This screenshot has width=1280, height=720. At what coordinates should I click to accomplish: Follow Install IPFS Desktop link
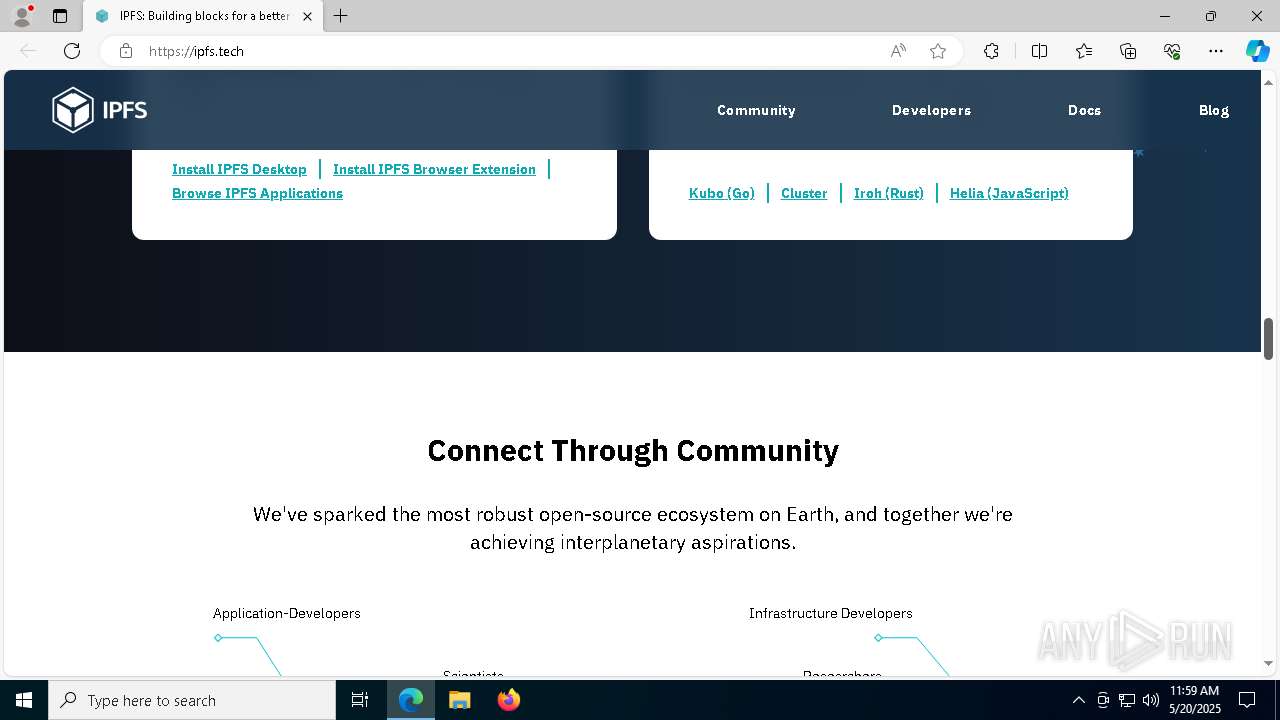pyautogui.click(x=239, y=169)
